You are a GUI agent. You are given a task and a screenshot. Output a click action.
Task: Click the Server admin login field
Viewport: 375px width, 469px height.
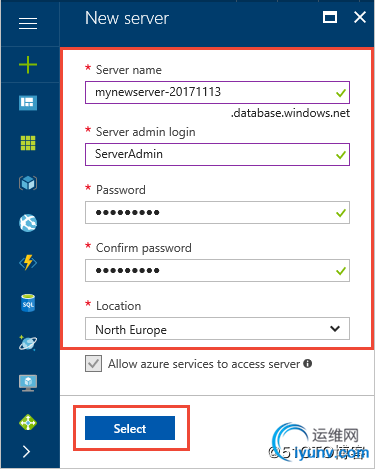(217, 154)
